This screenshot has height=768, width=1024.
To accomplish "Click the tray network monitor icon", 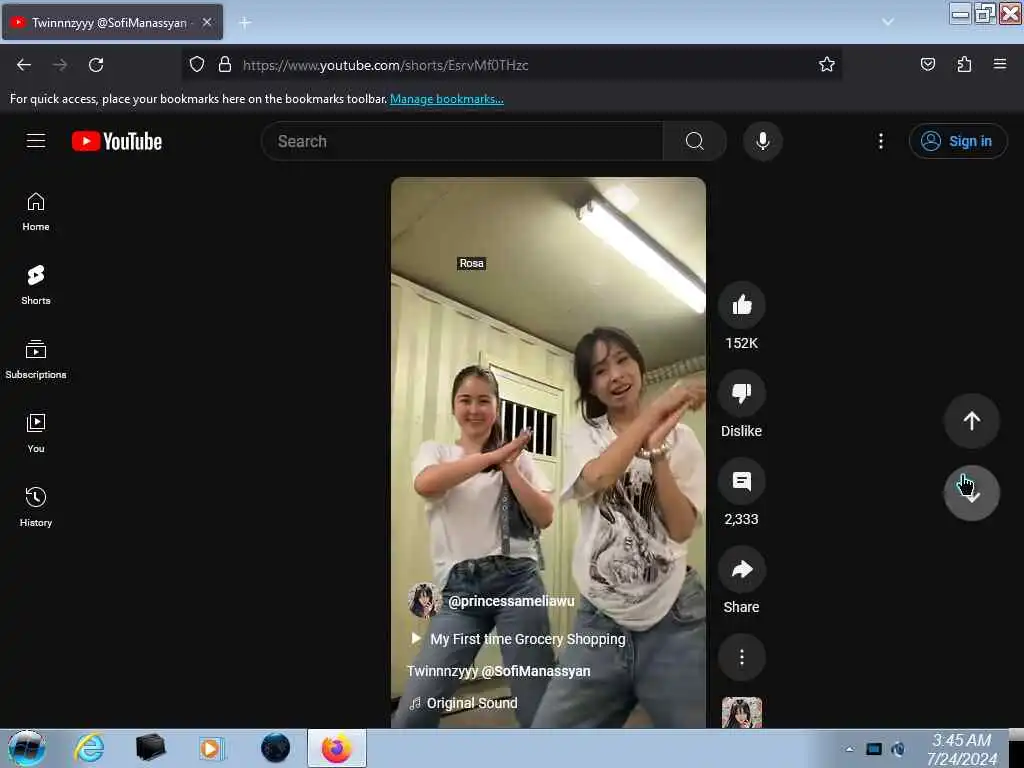I will [x=874, y=749].
